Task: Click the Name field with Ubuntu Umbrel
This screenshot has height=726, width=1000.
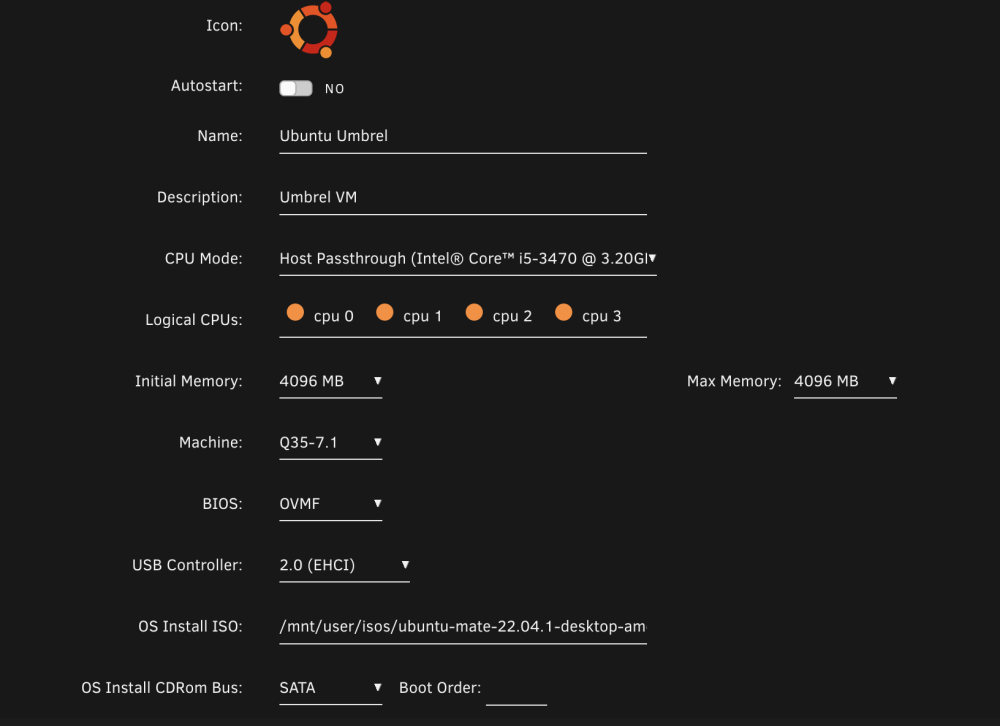Action: (463, 137)
